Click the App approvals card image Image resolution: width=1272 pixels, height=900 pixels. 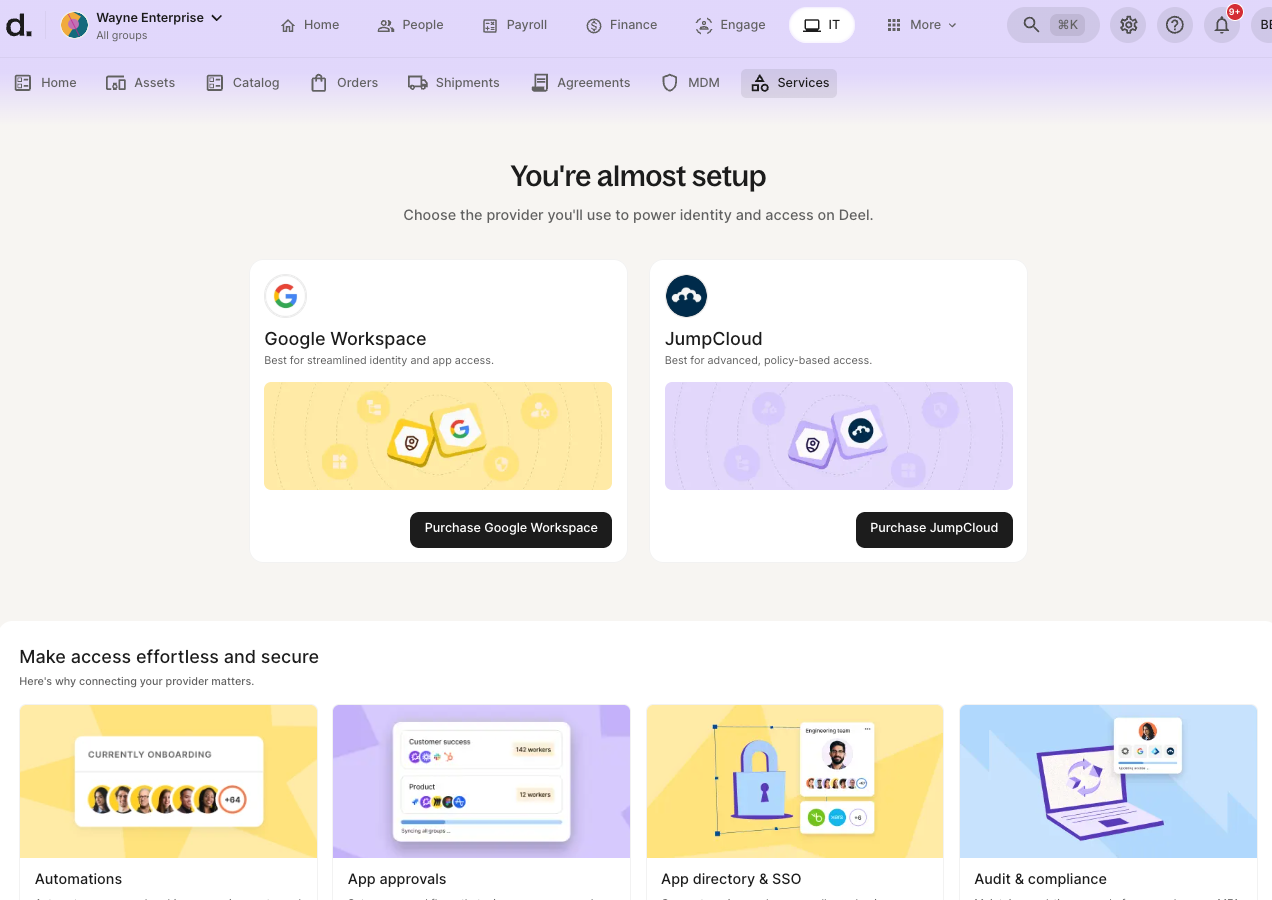point(481,781)
